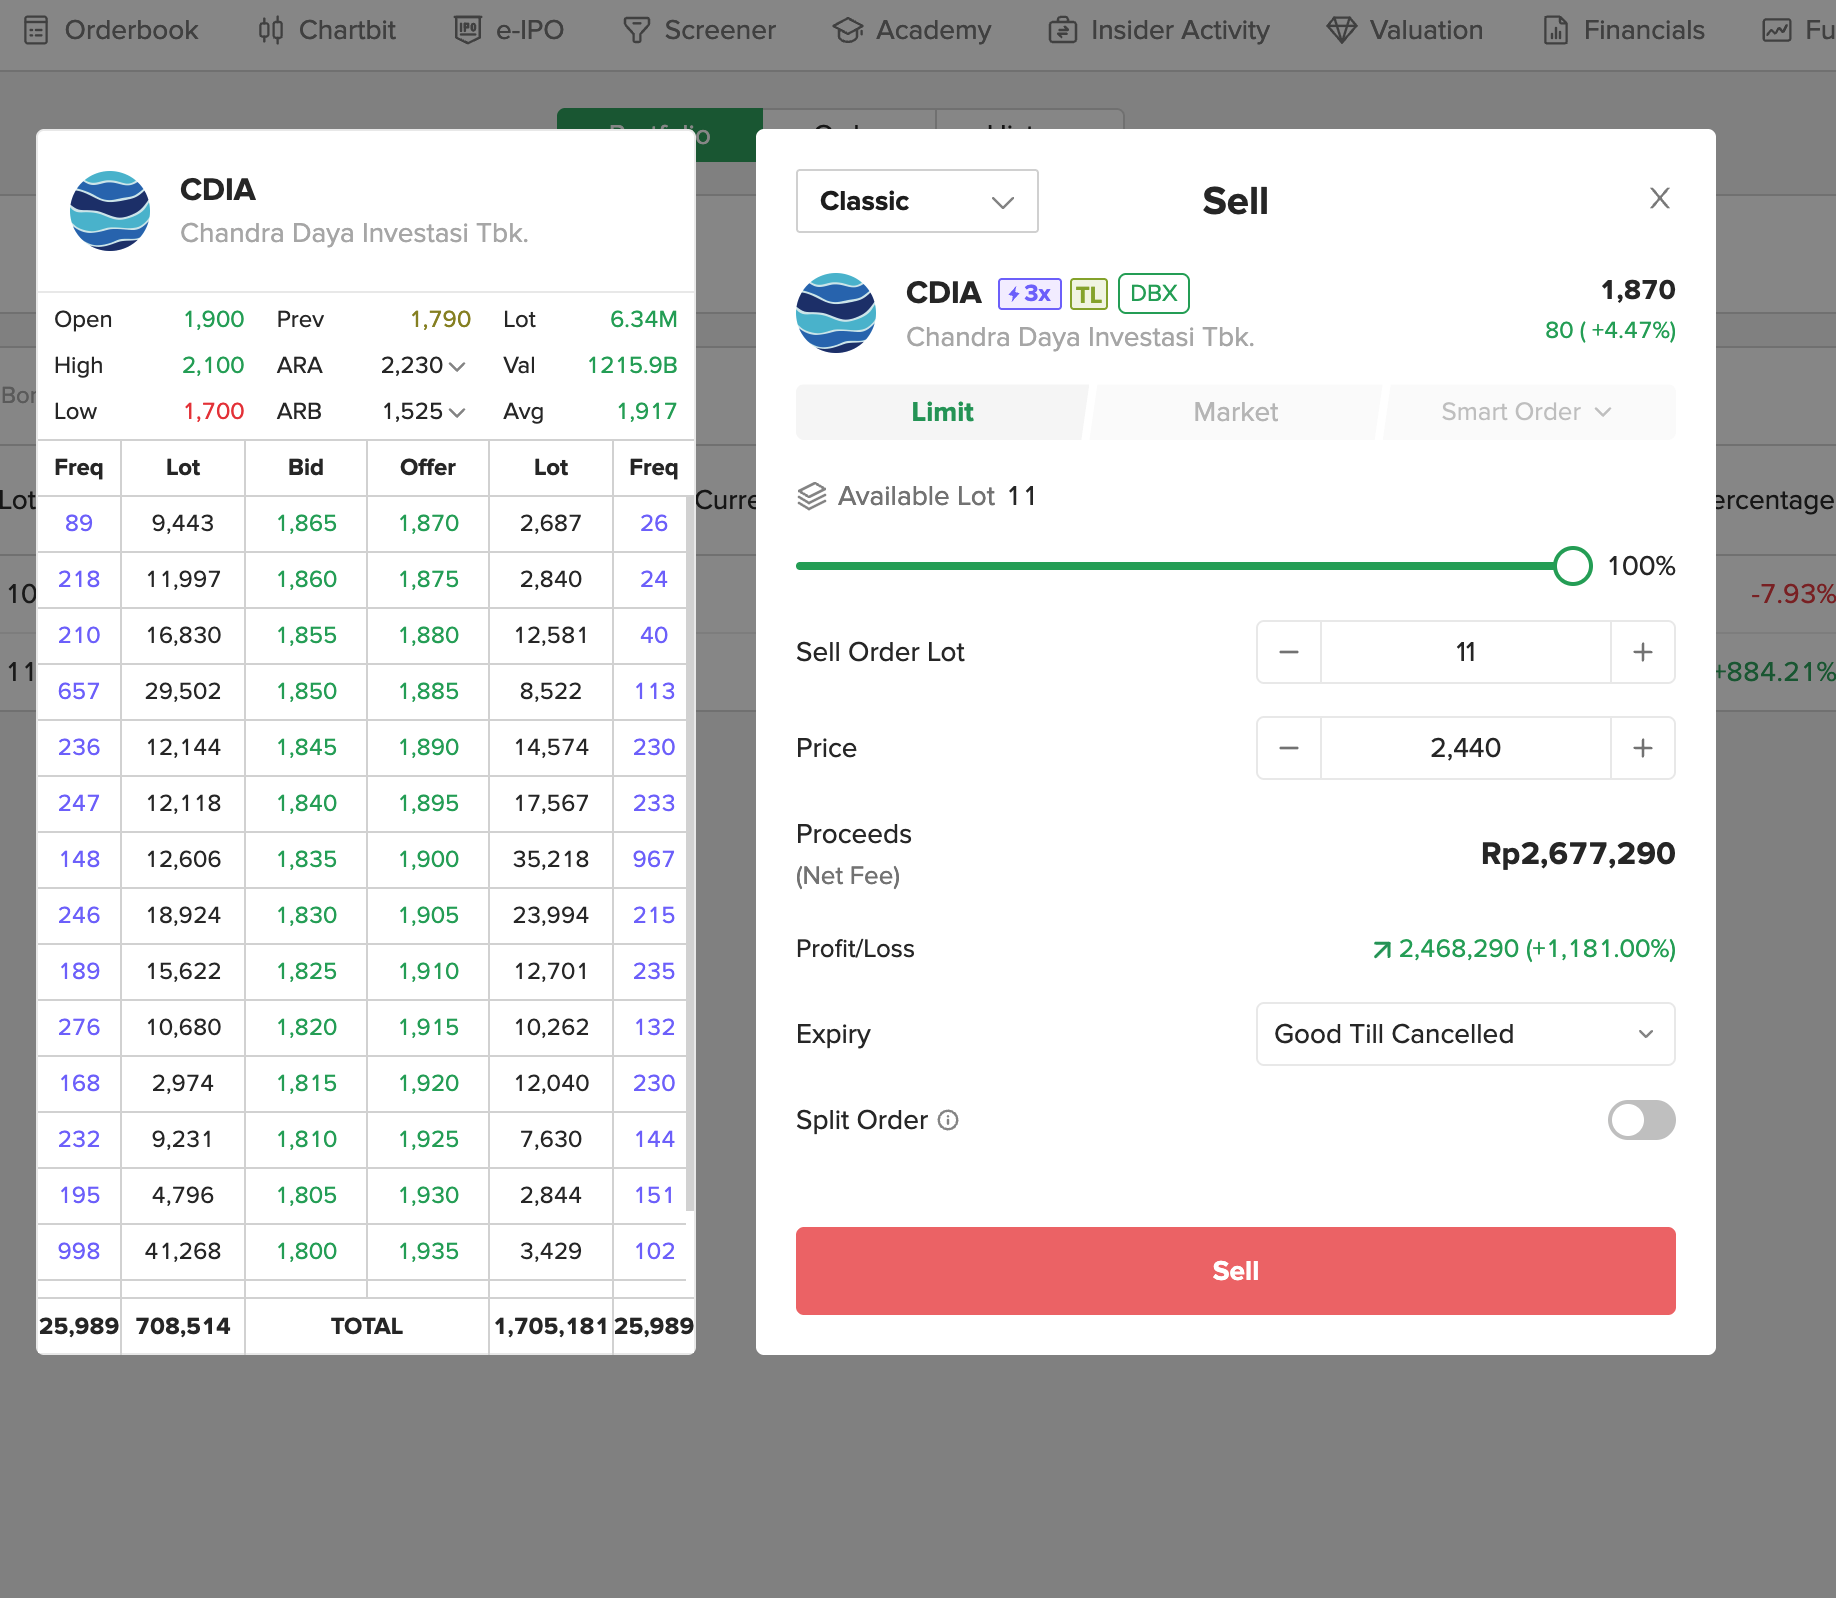Increase the Price value
The width and height of the screenshot is (1836, 1598).
pos(1643,748)
